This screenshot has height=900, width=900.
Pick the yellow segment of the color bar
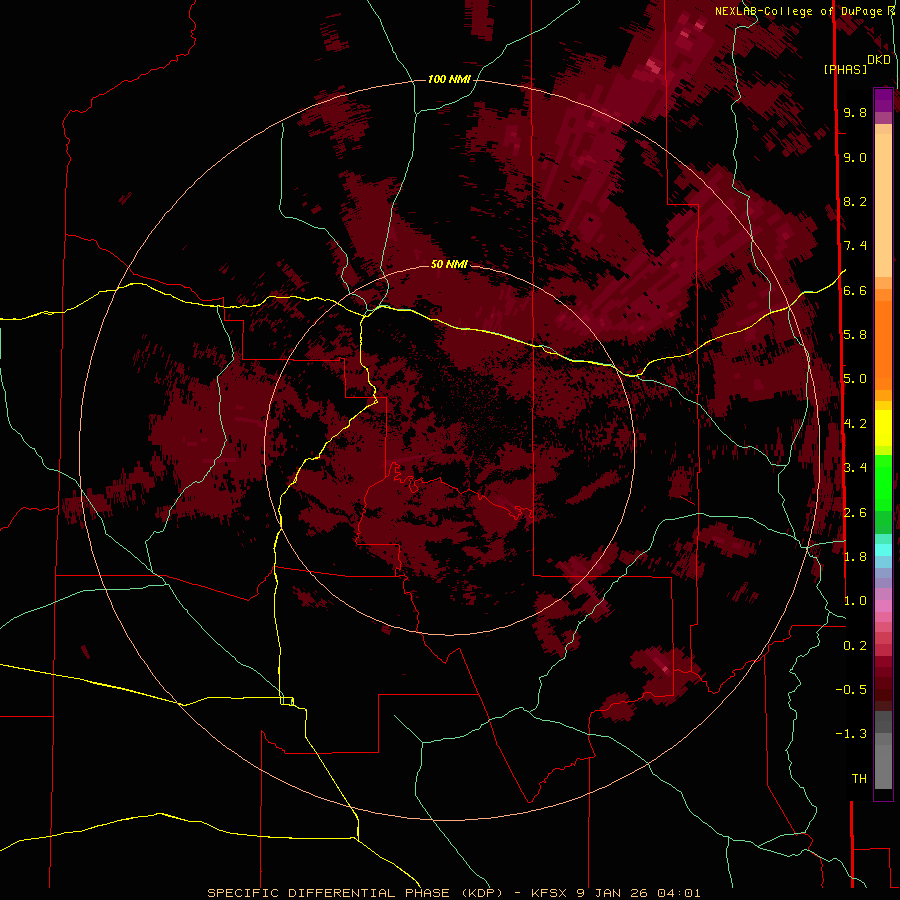tap(883, 428)
